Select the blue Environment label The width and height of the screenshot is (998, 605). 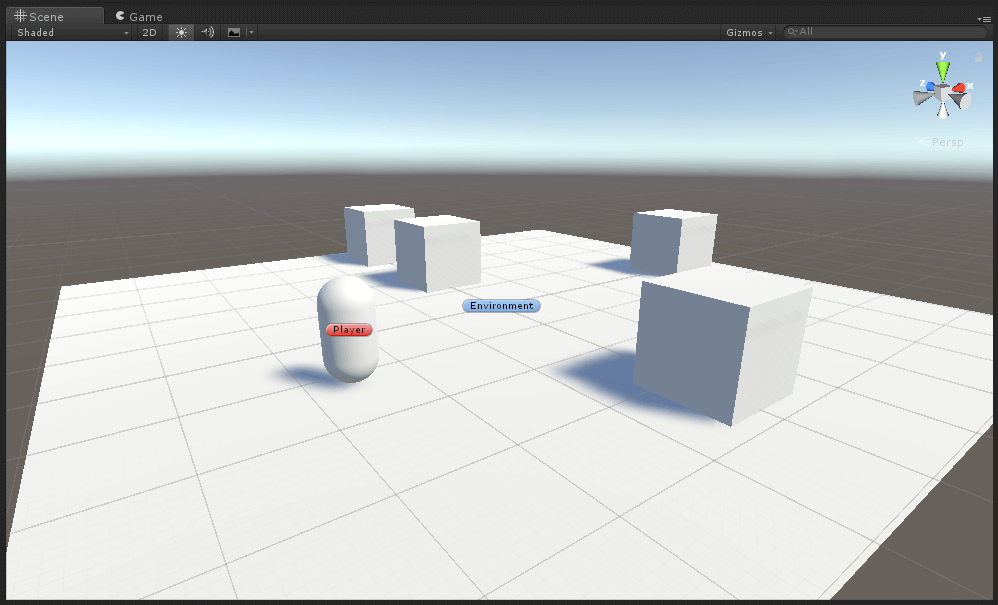coord(501,306)
